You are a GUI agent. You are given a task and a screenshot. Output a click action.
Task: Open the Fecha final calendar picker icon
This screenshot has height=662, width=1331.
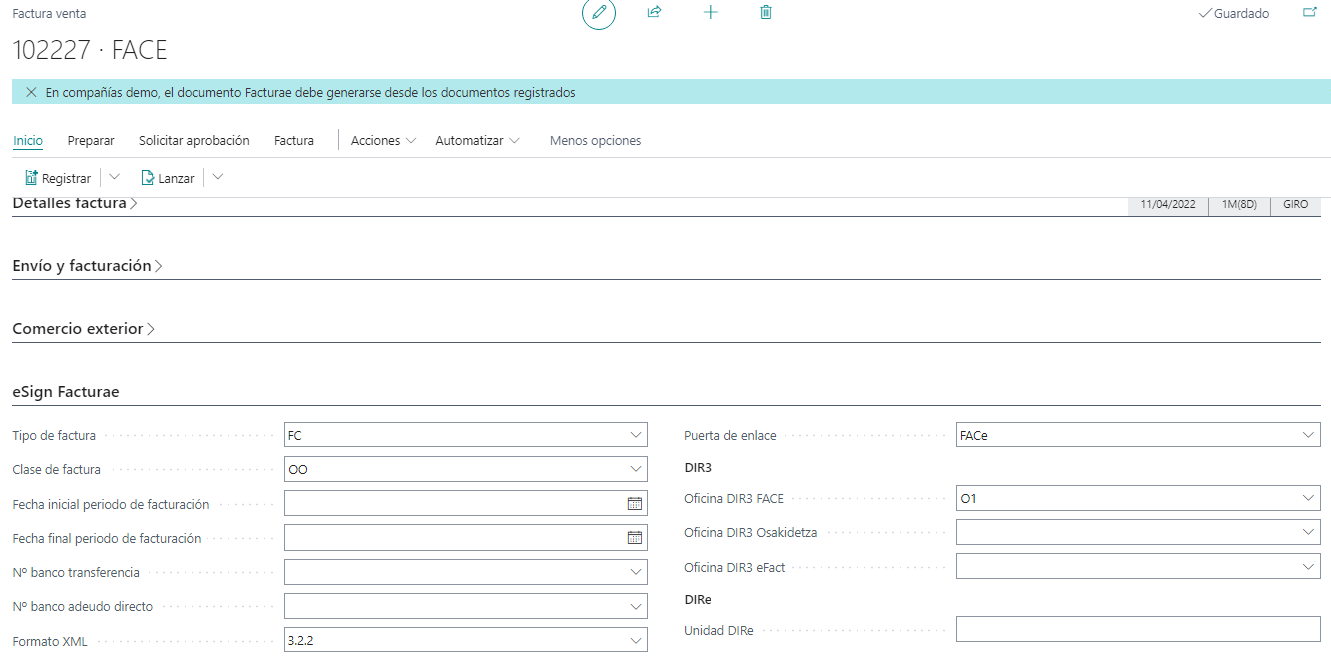(633, 537)
